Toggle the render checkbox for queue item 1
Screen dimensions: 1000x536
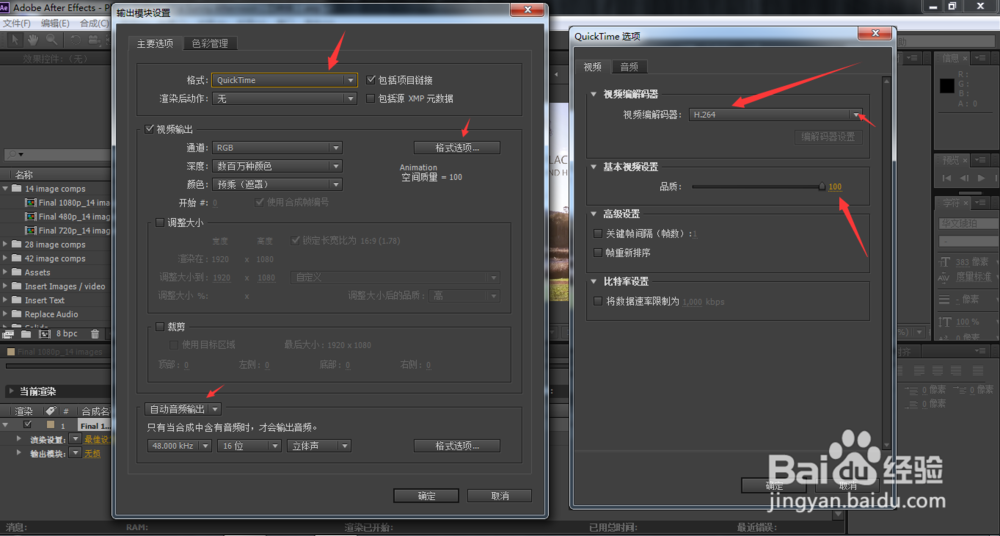click(x=27, y=425)
